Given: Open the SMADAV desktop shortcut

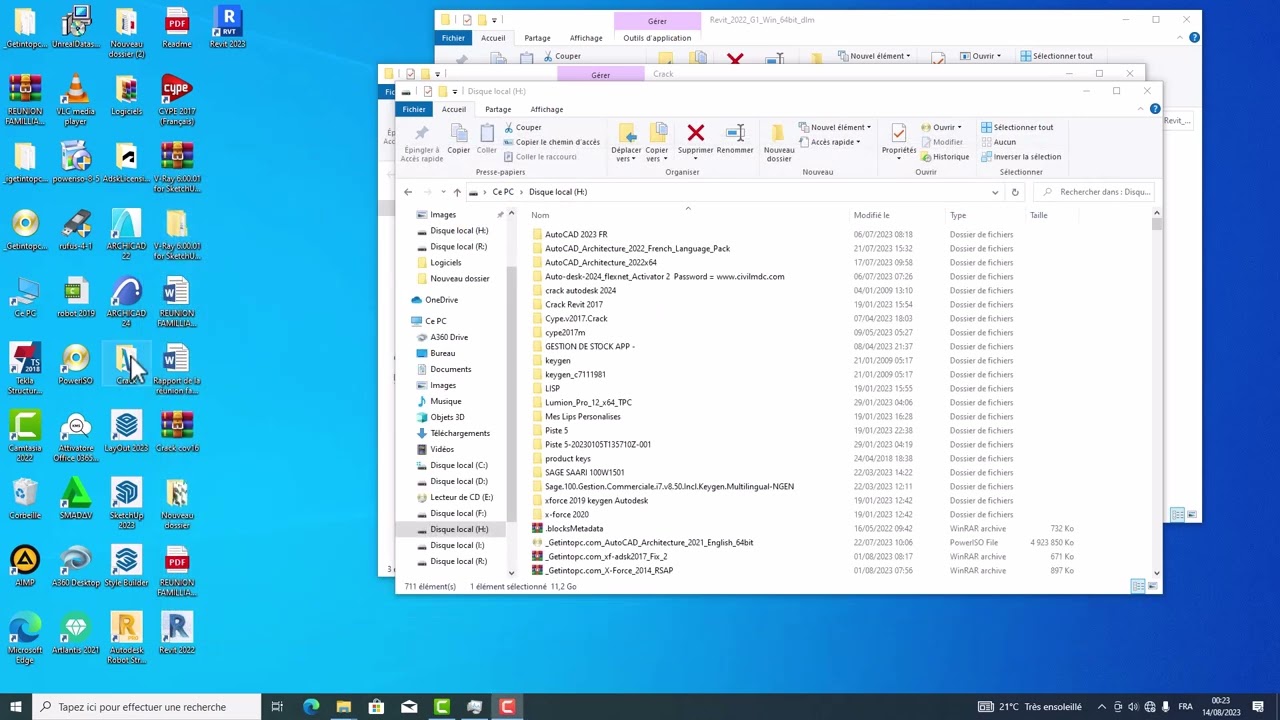Looking at the screenshot, I should click(76, 499).
